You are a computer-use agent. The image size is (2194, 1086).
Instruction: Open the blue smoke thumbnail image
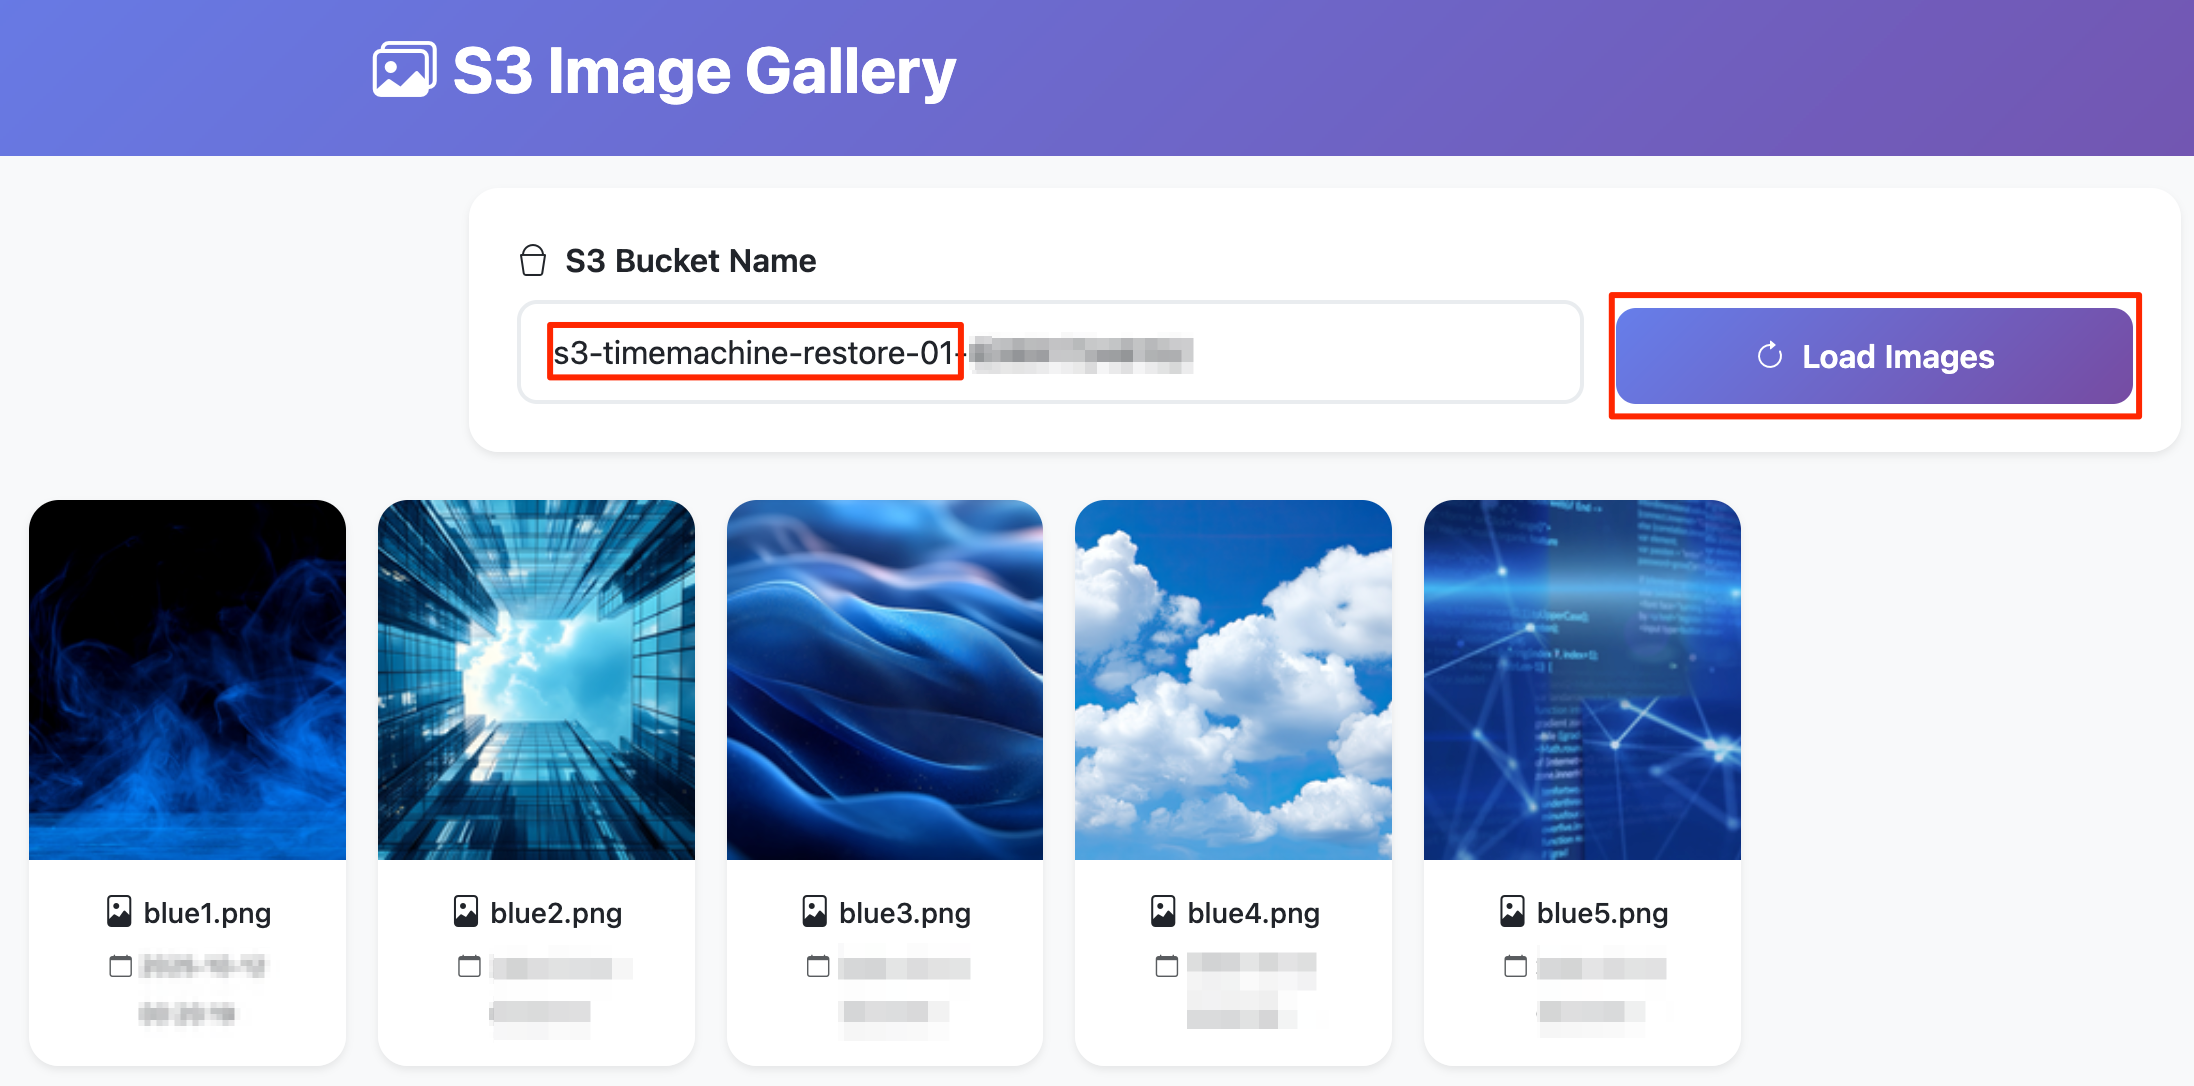188,680
